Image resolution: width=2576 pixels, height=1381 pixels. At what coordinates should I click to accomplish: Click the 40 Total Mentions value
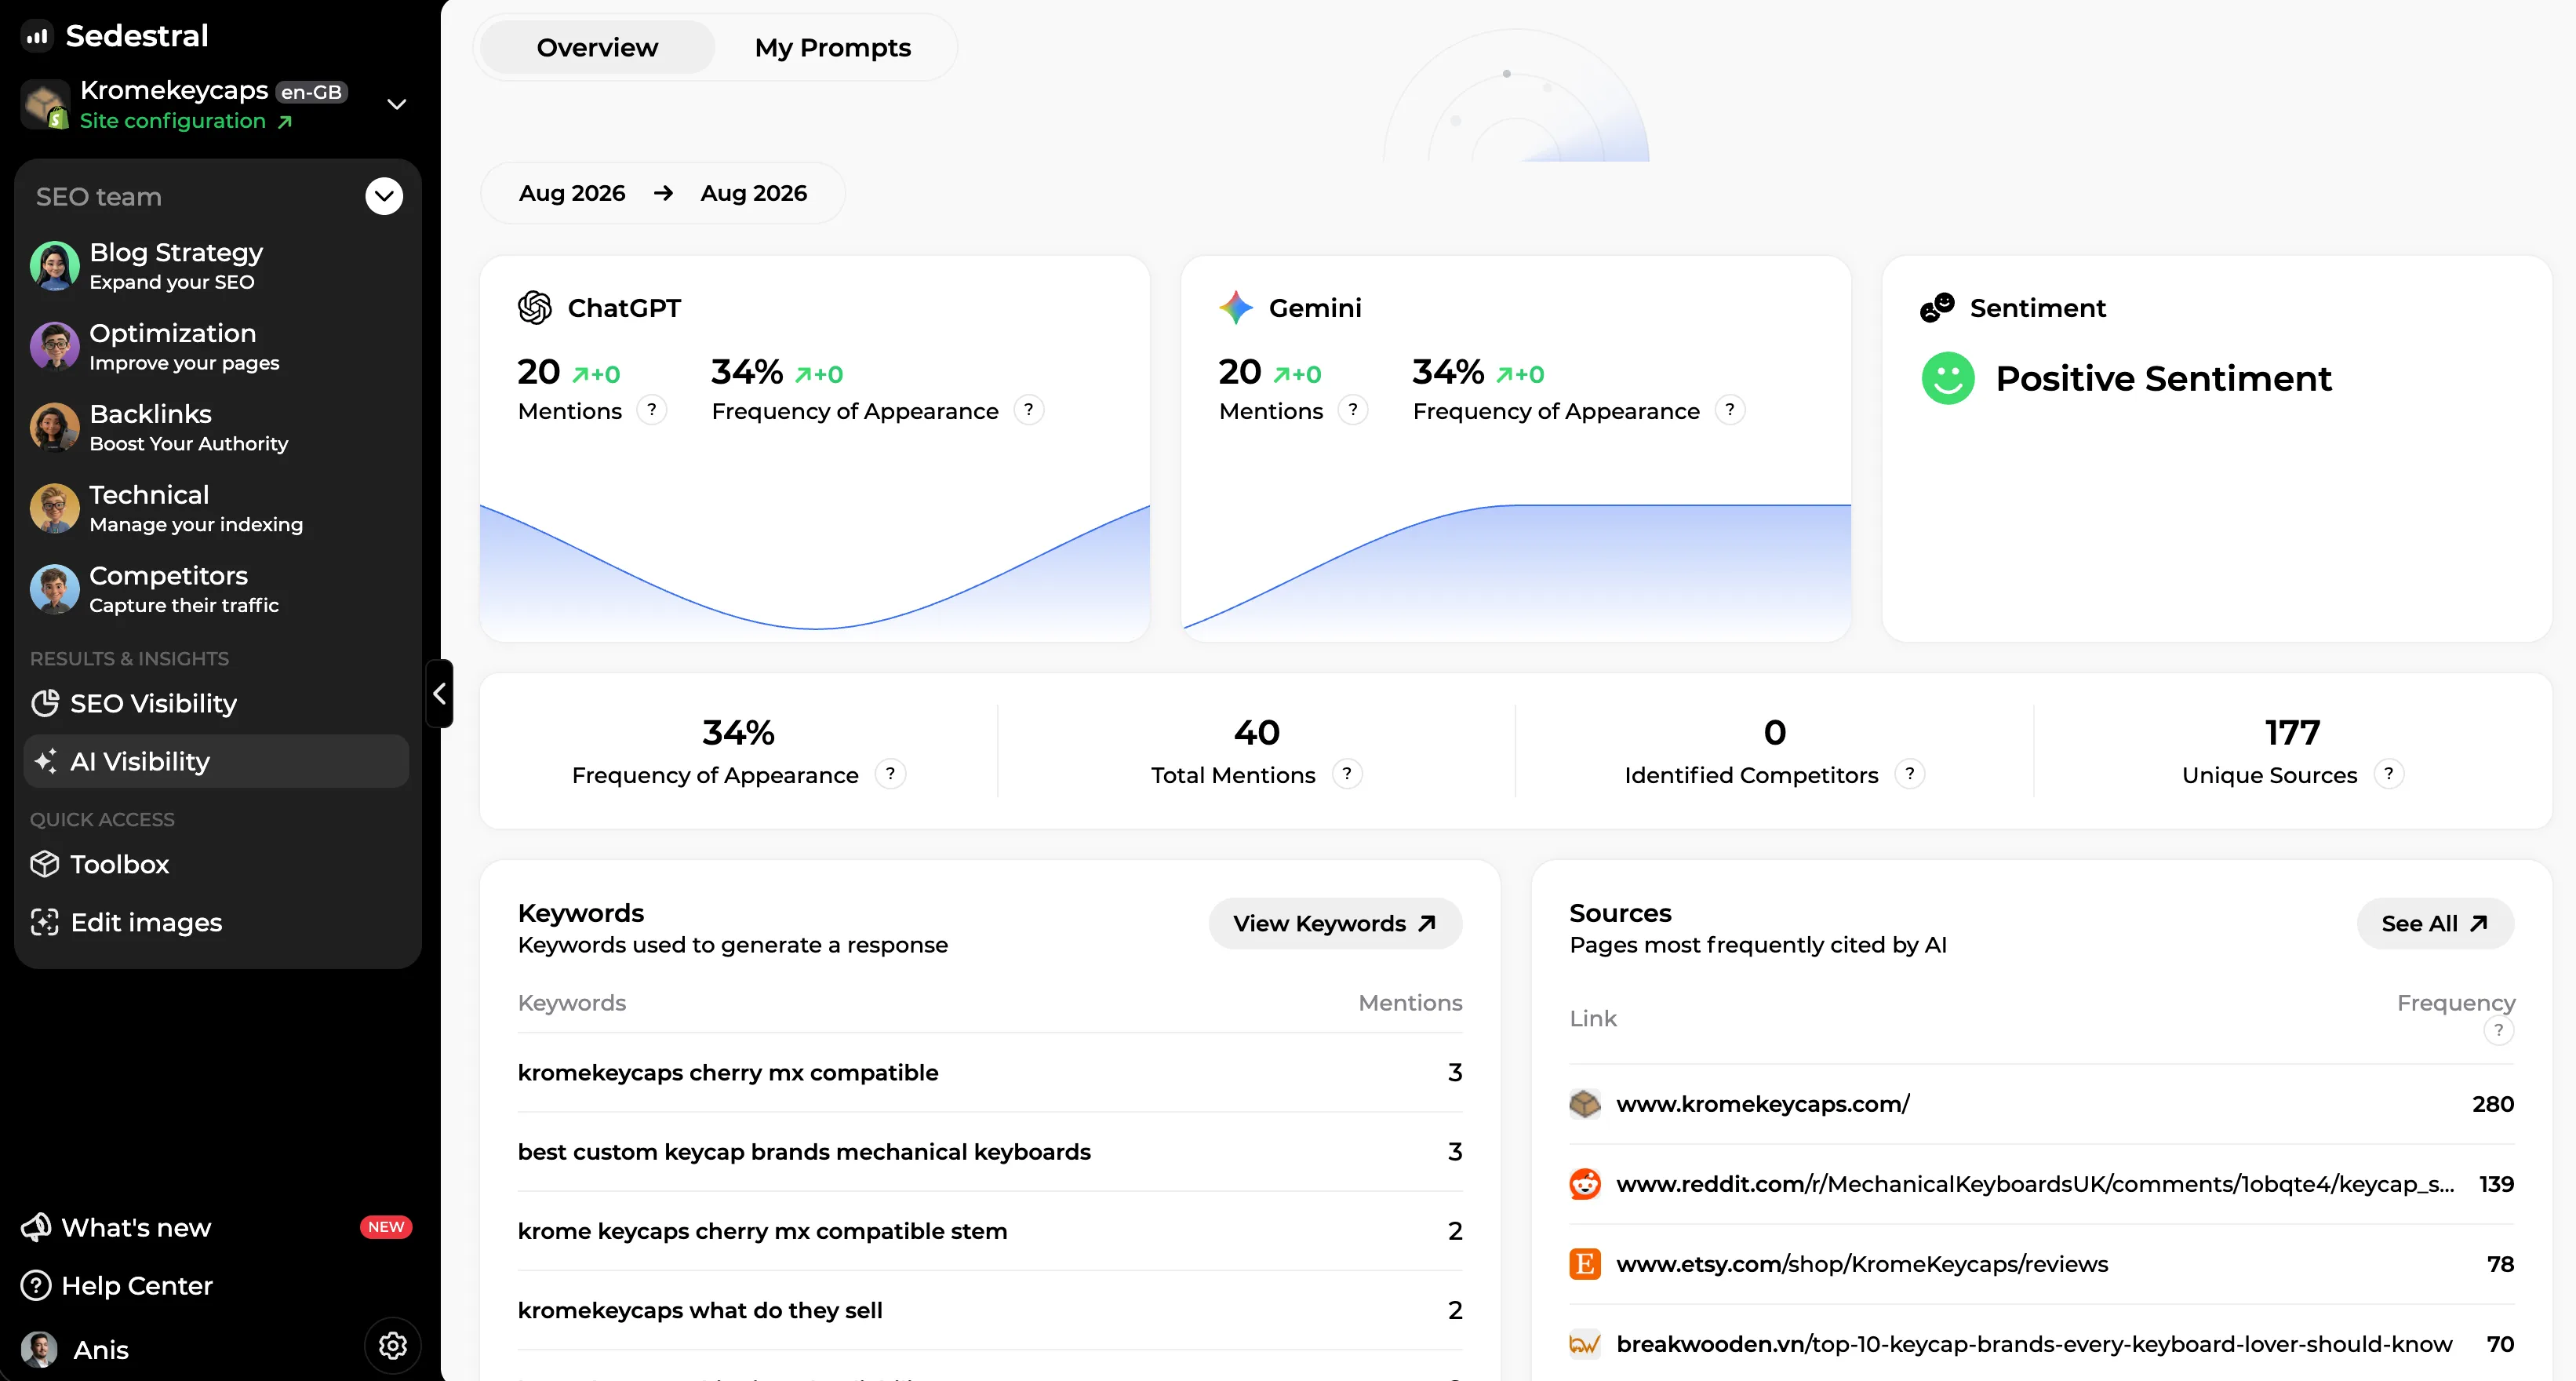(1256, 732)
